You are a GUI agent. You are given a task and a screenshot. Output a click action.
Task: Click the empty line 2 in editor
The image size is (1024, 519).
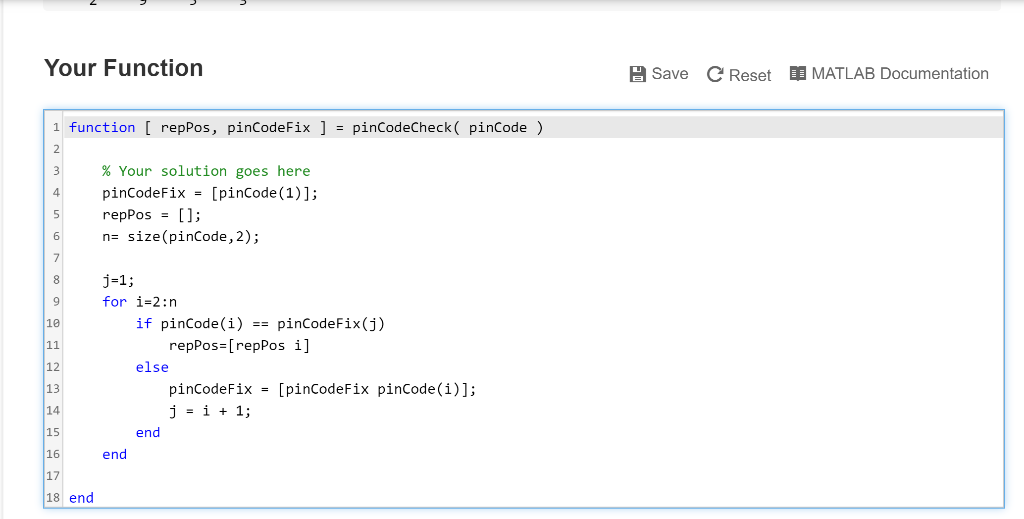coord(533,149)
